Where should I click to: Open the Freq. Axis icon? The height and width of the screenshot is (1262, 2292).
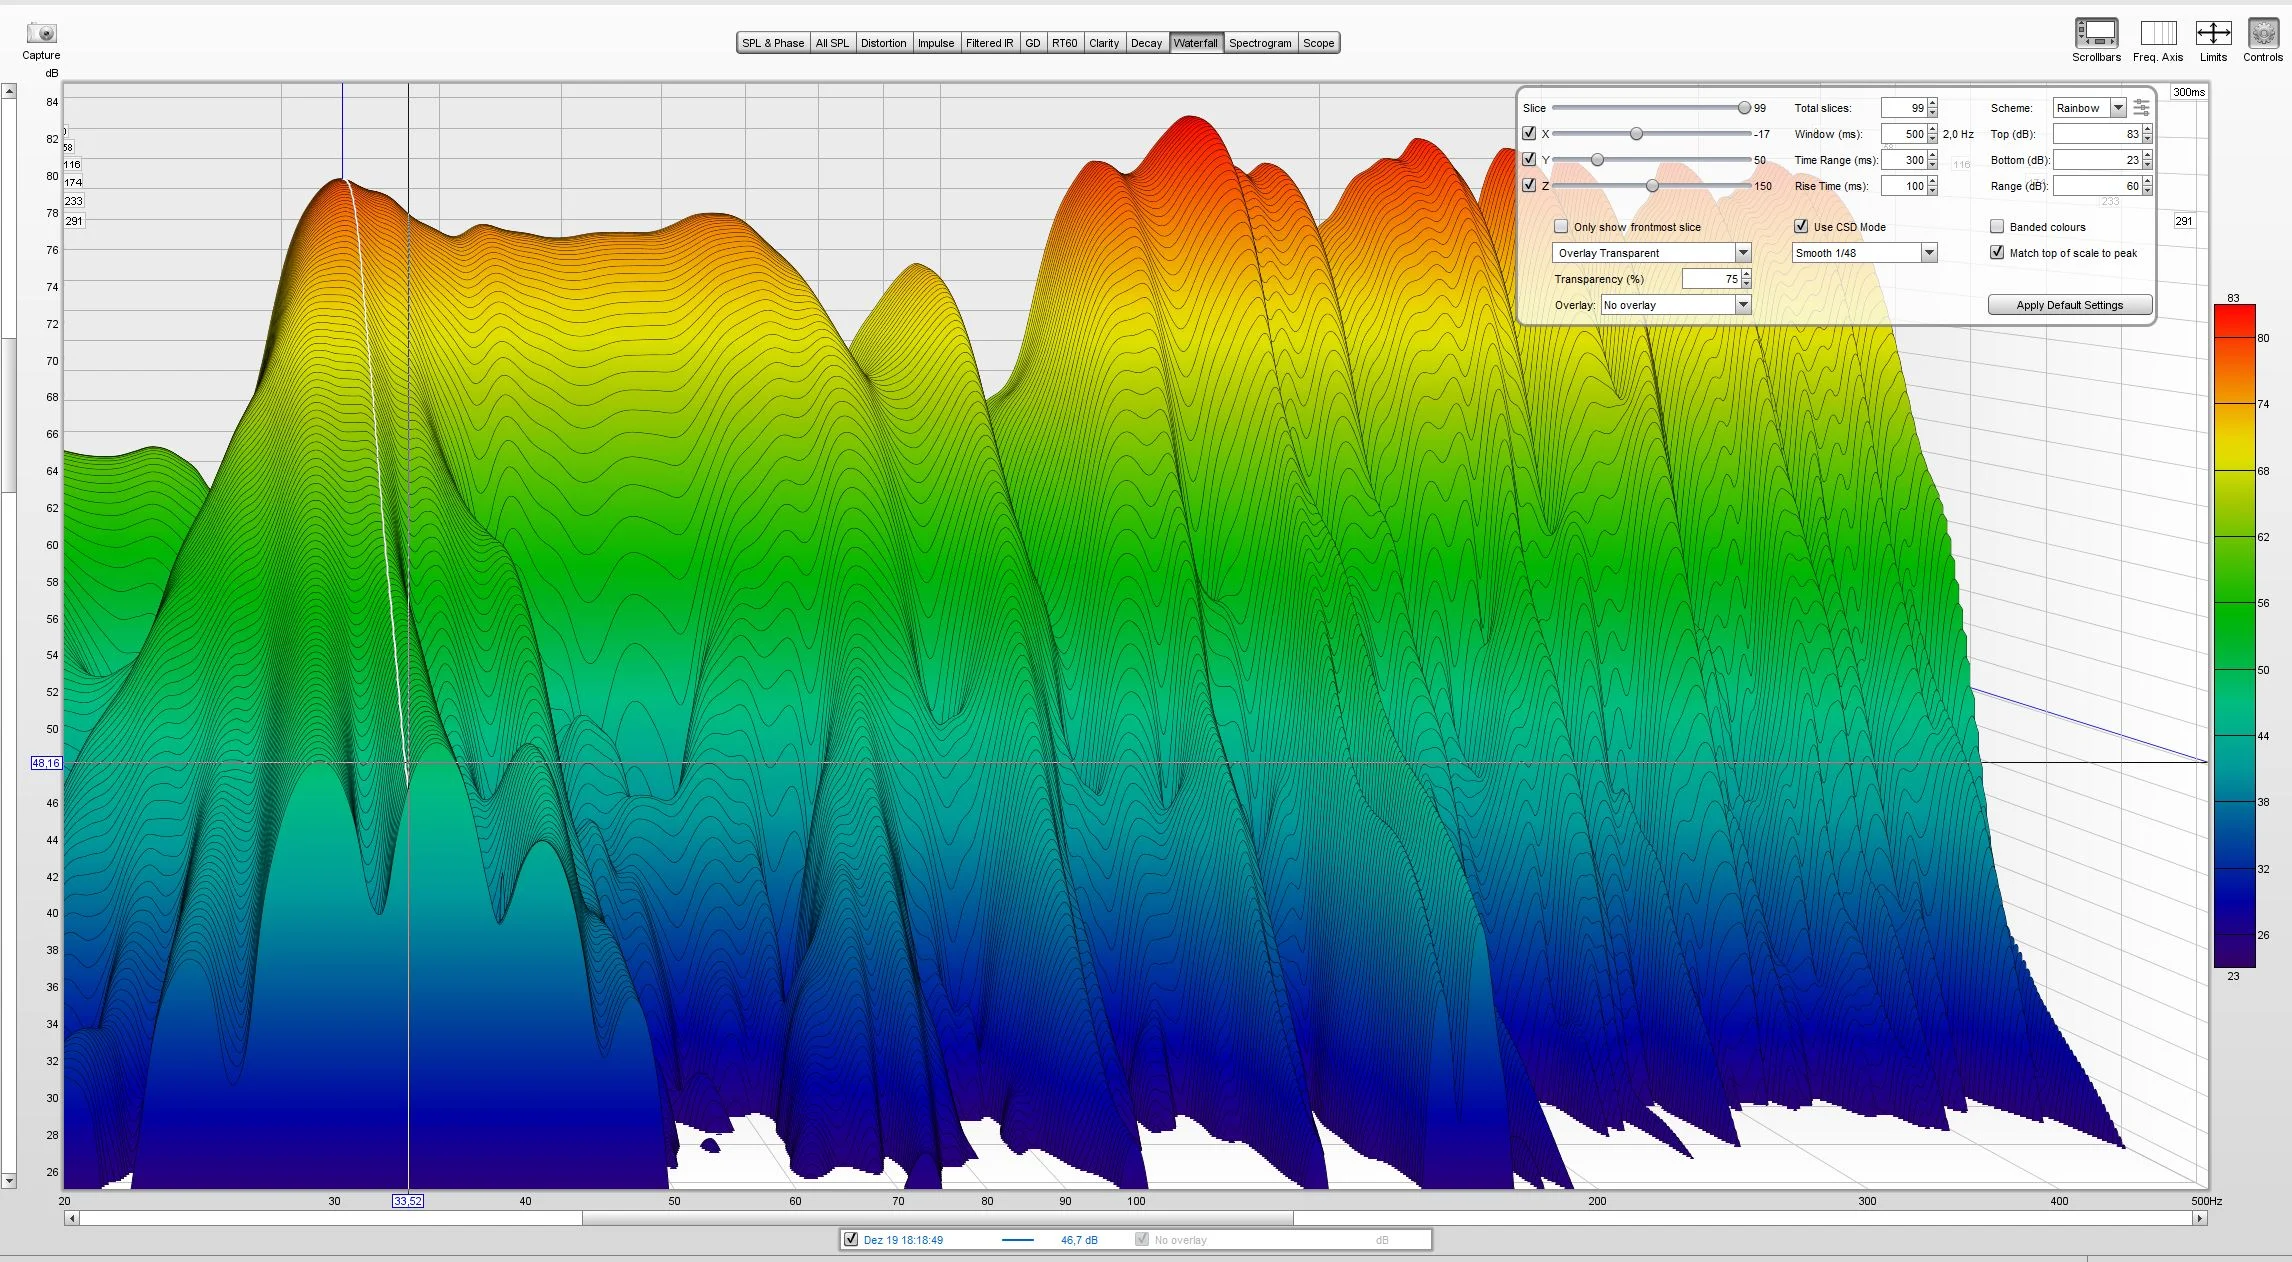[2158, 33]
